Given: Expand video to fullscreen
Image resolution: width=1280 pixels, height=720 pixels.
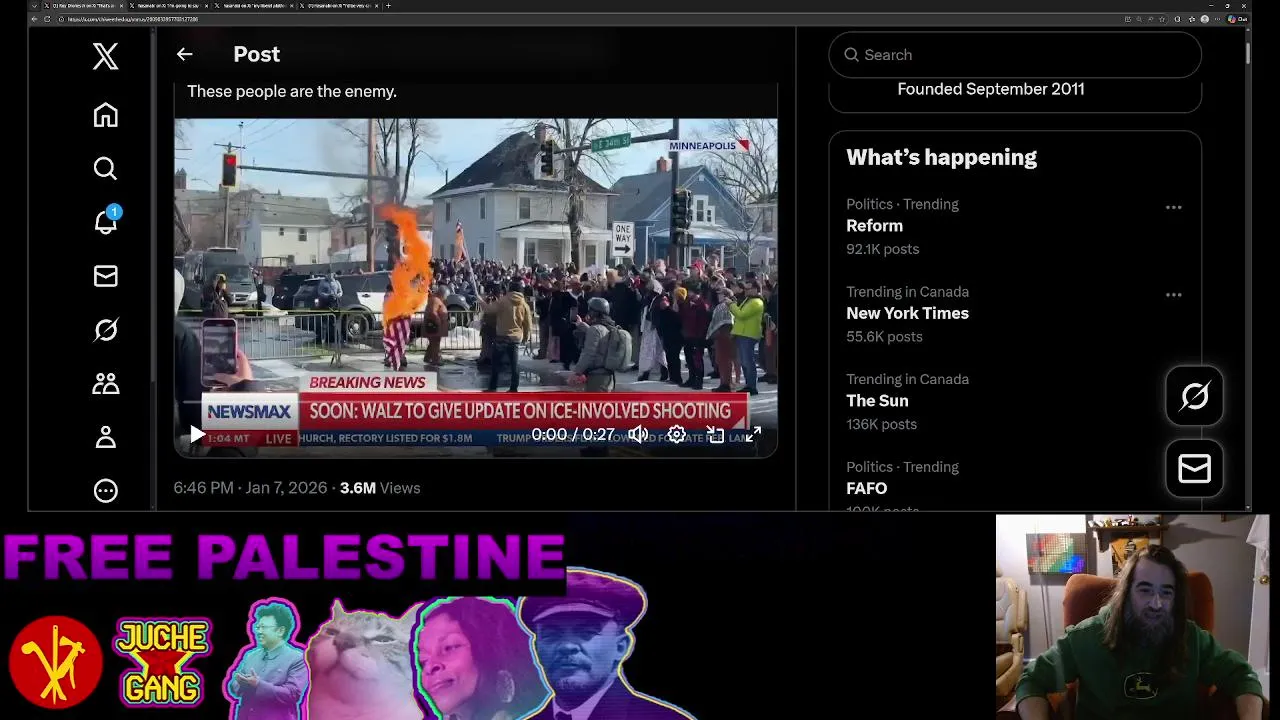Looking at the screenshot, I should coord(753,434).
